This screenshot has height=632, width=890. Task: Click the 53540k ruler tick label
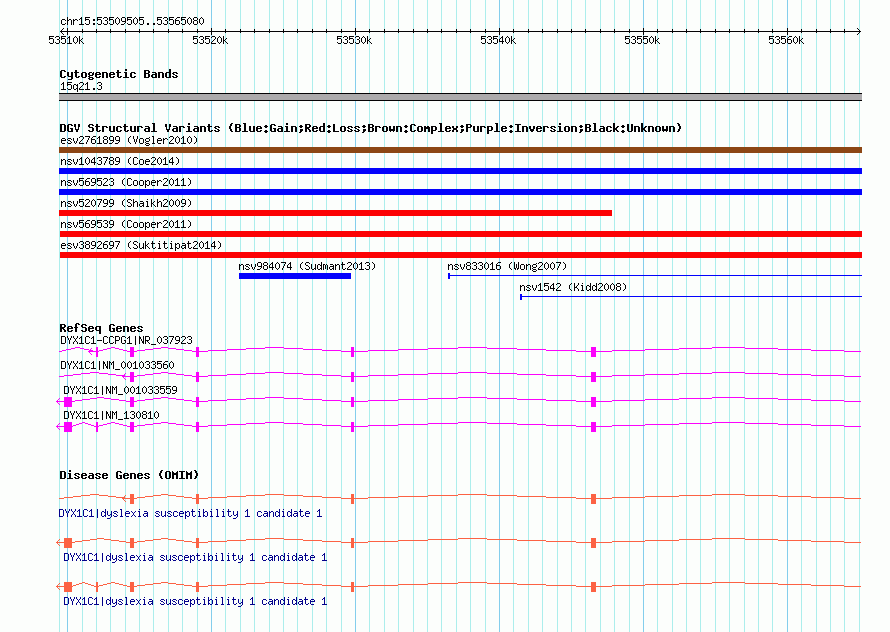(x=498, y=40)
